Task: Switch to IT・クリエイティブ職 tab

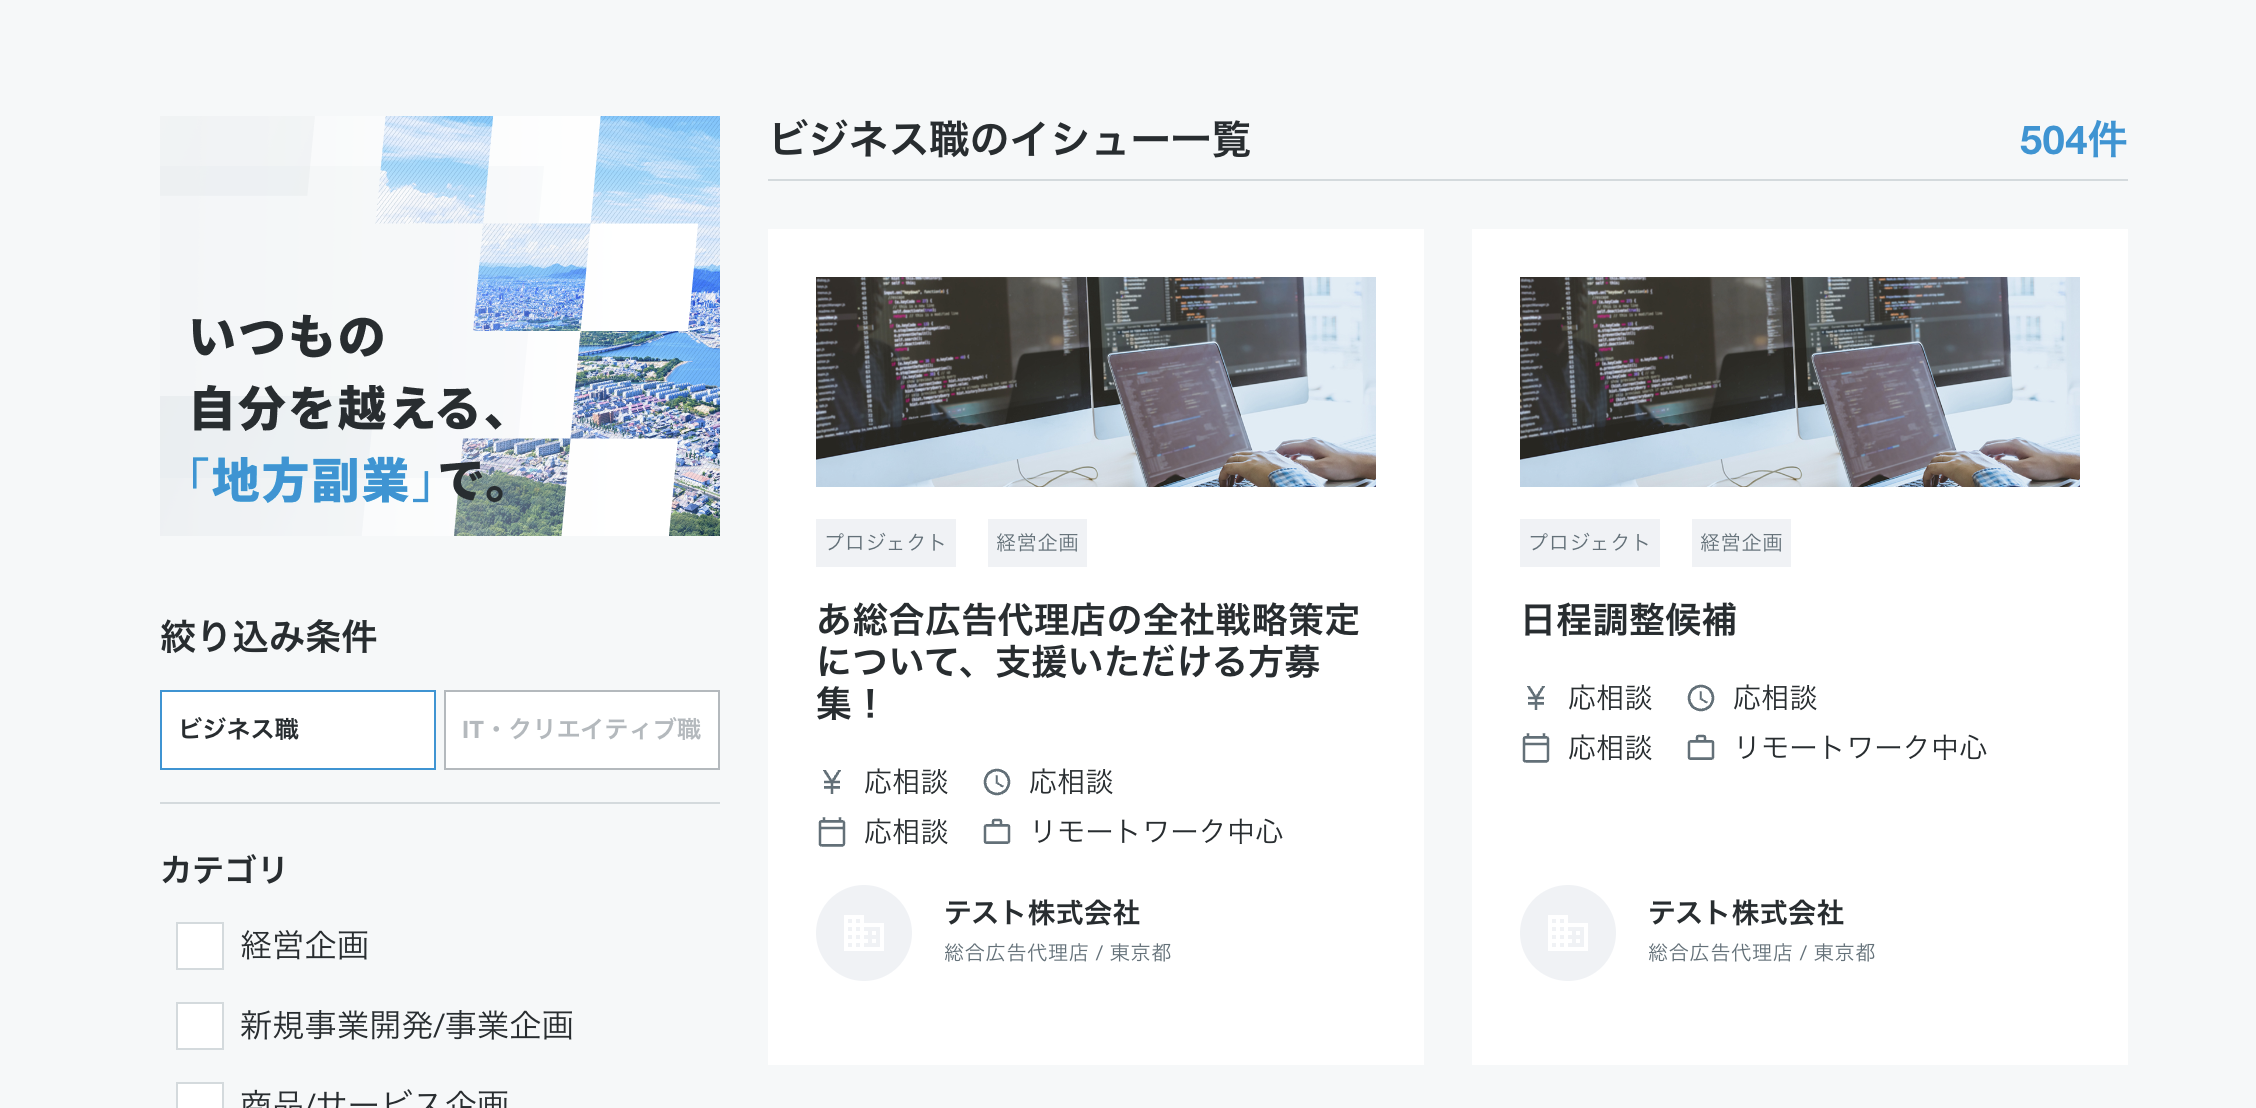Action: pyautogui.click(x=582, y=730)
